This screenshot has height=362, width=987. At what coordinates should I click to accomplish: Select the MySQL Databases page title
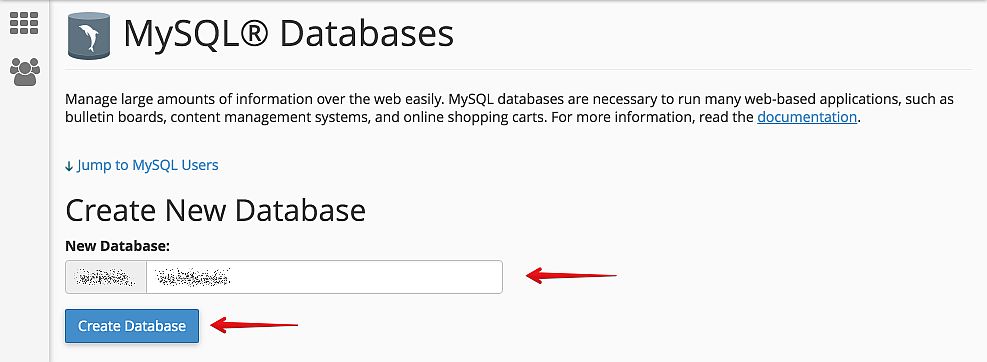point(288,35)
